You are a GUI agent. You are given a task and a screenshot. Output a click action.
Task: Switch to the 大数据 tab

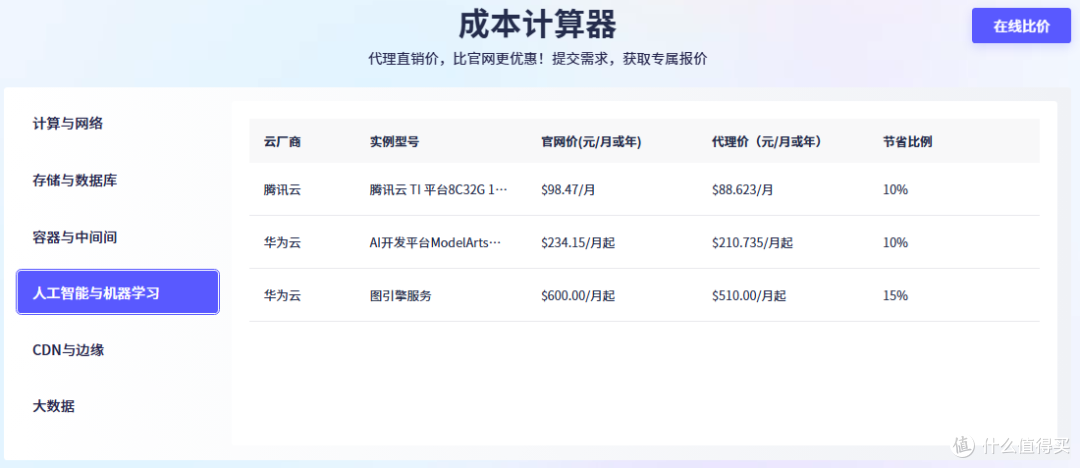tap(54, 406)
